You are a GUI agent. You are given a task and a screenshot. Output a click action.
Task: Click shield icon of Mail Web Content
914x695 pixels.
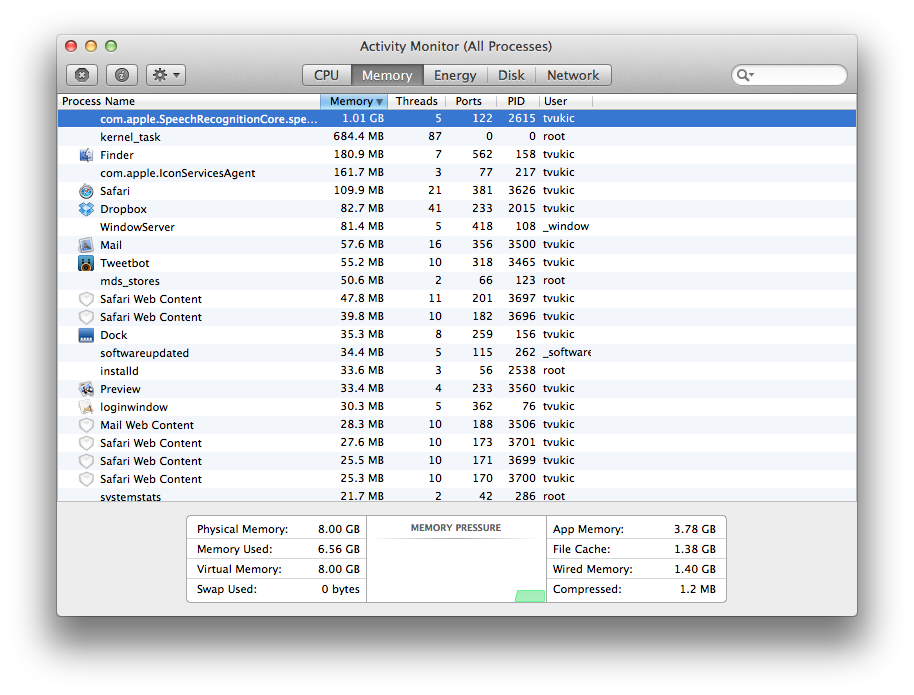pyautogui.click(x=86, y=425)
